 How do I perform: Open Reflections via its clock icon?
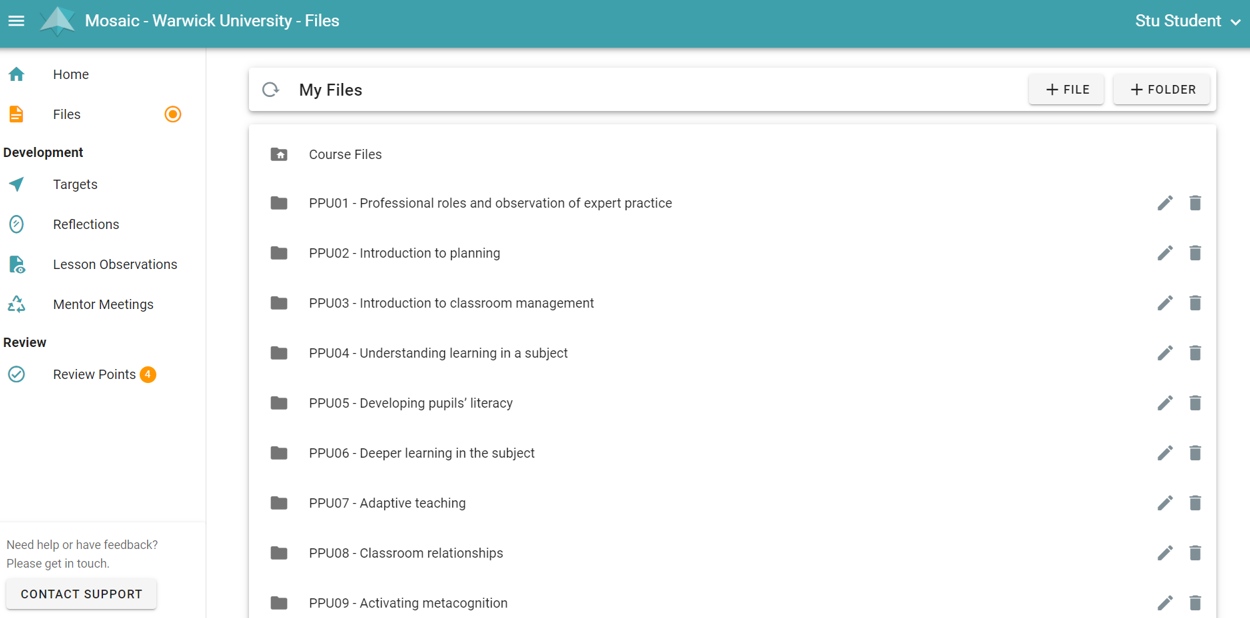coord(17,224)
